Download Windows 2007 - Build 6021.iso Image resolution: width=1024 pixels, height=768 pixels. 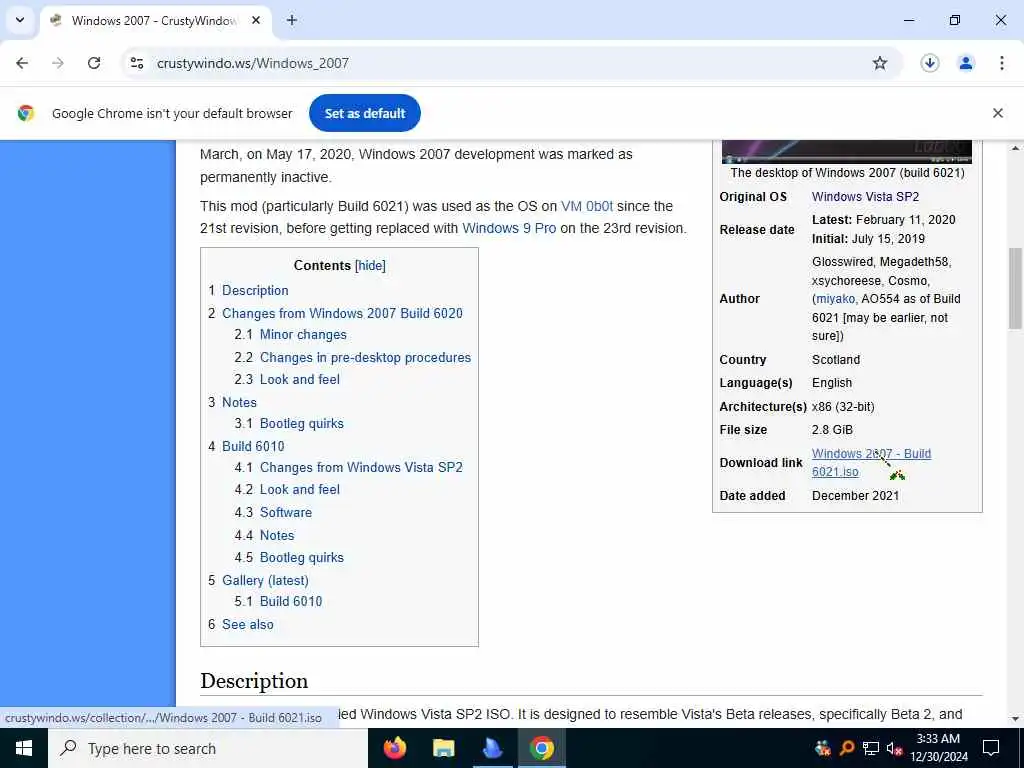point(871,462)
